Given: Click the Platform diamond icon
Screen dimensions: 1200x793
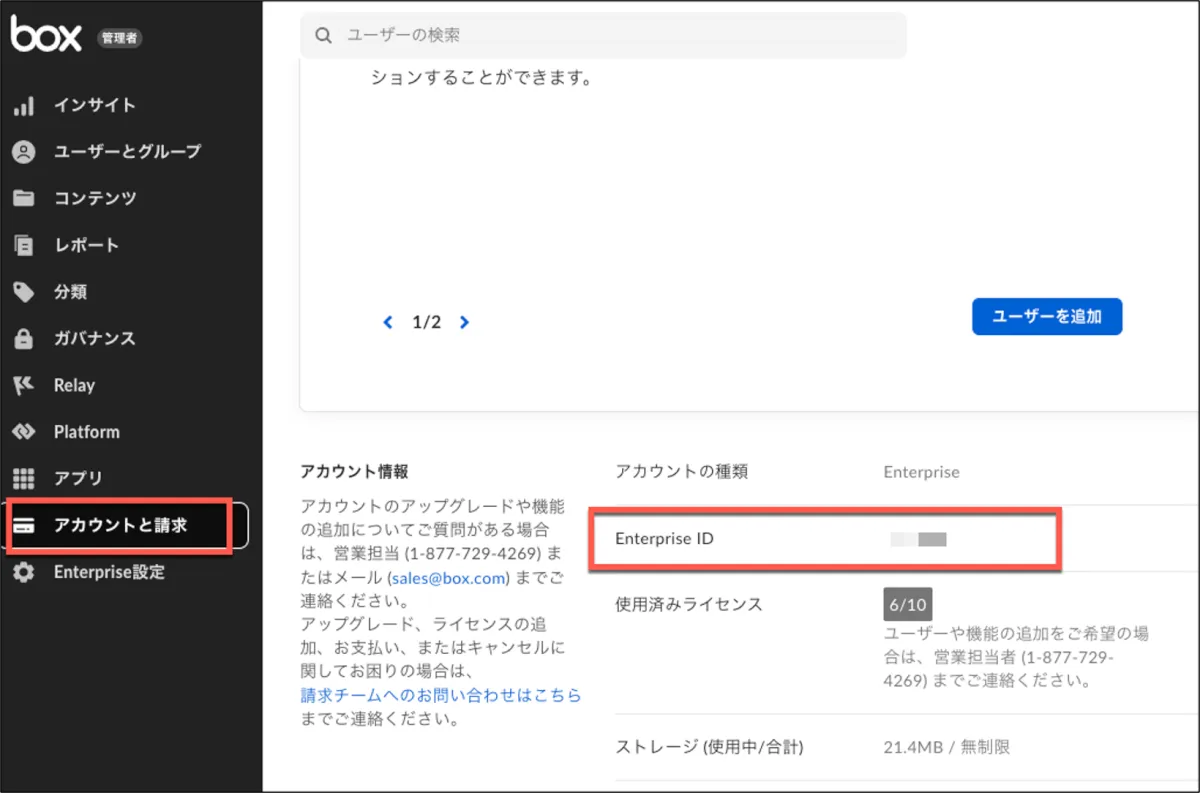Looking at the screenshot, I should (x=23, y=432).
